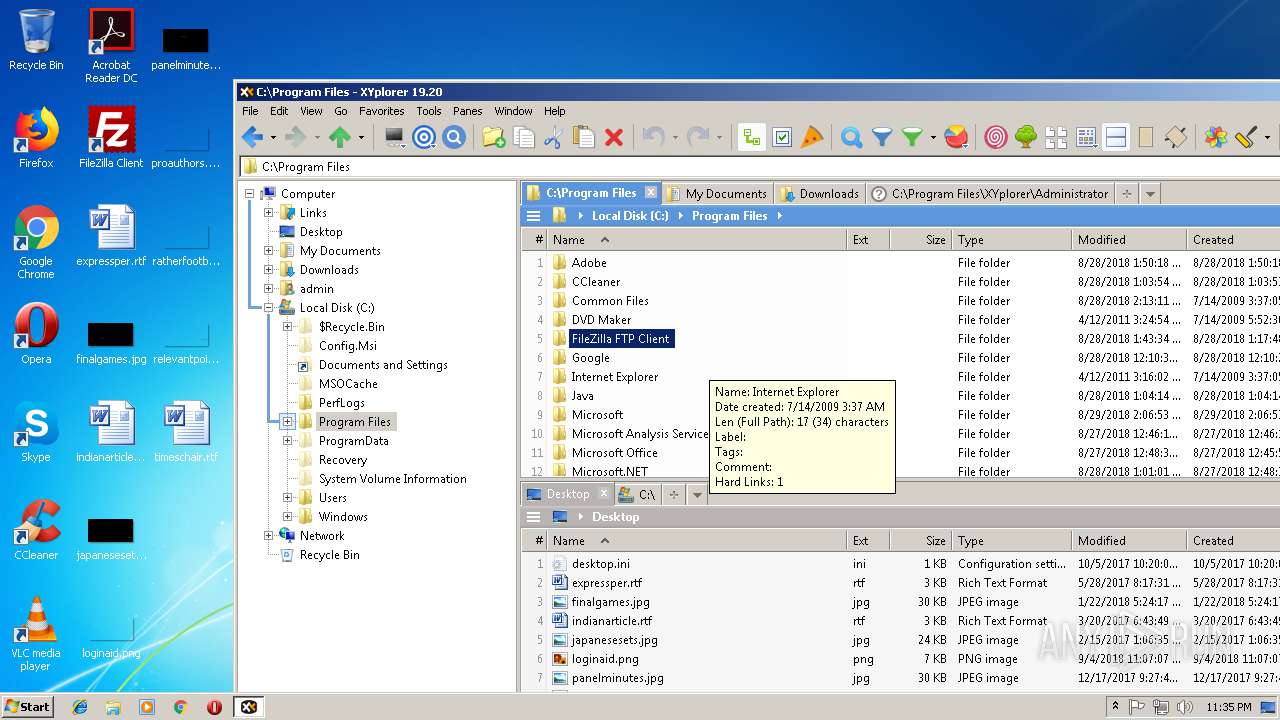Open the Panes menu

(467, 111)
